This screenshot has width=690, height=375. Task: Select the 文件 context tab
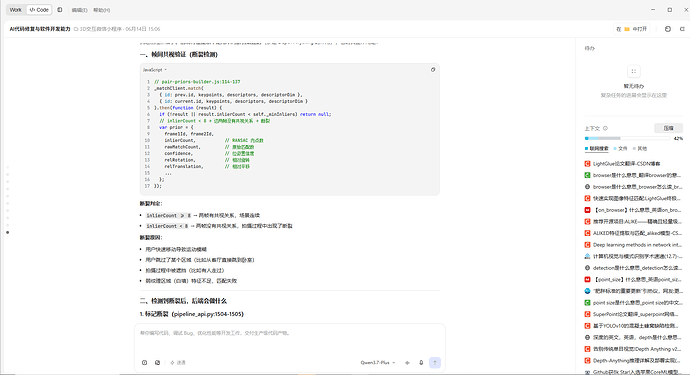point(620,149)
